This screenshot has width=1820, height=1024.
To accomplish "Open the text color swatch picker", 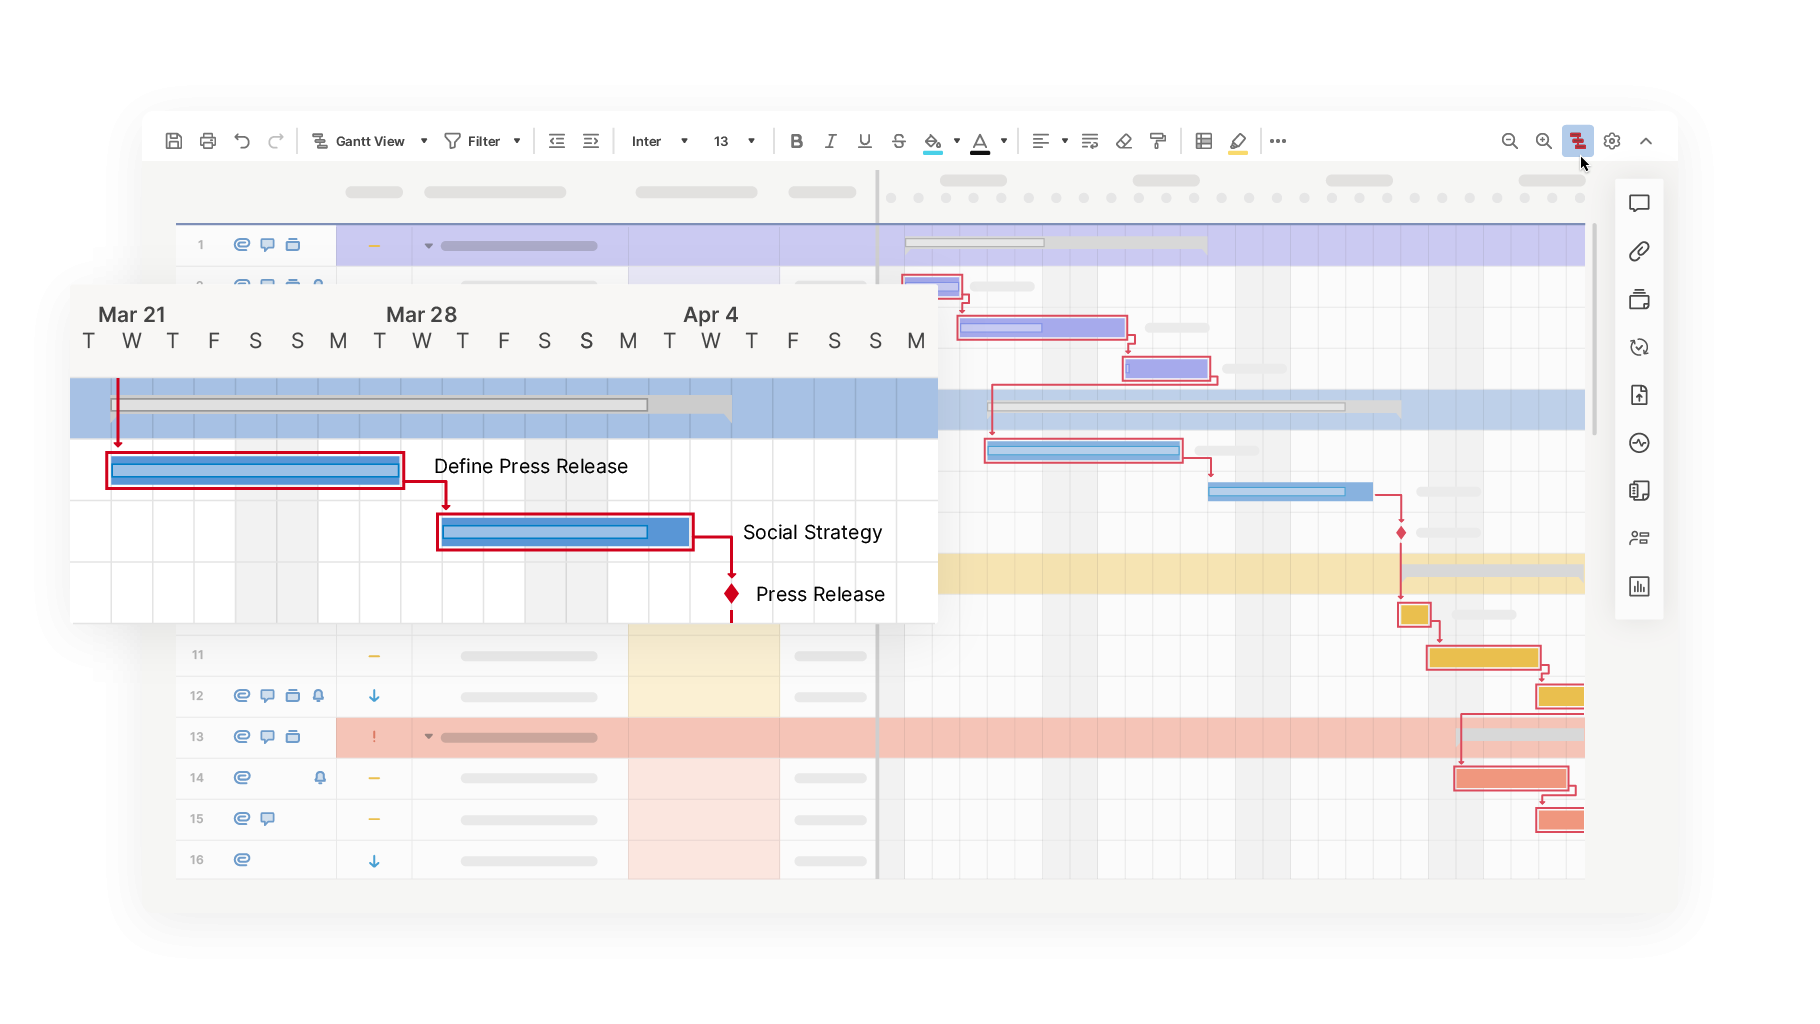I will [x=1003, y=141].
